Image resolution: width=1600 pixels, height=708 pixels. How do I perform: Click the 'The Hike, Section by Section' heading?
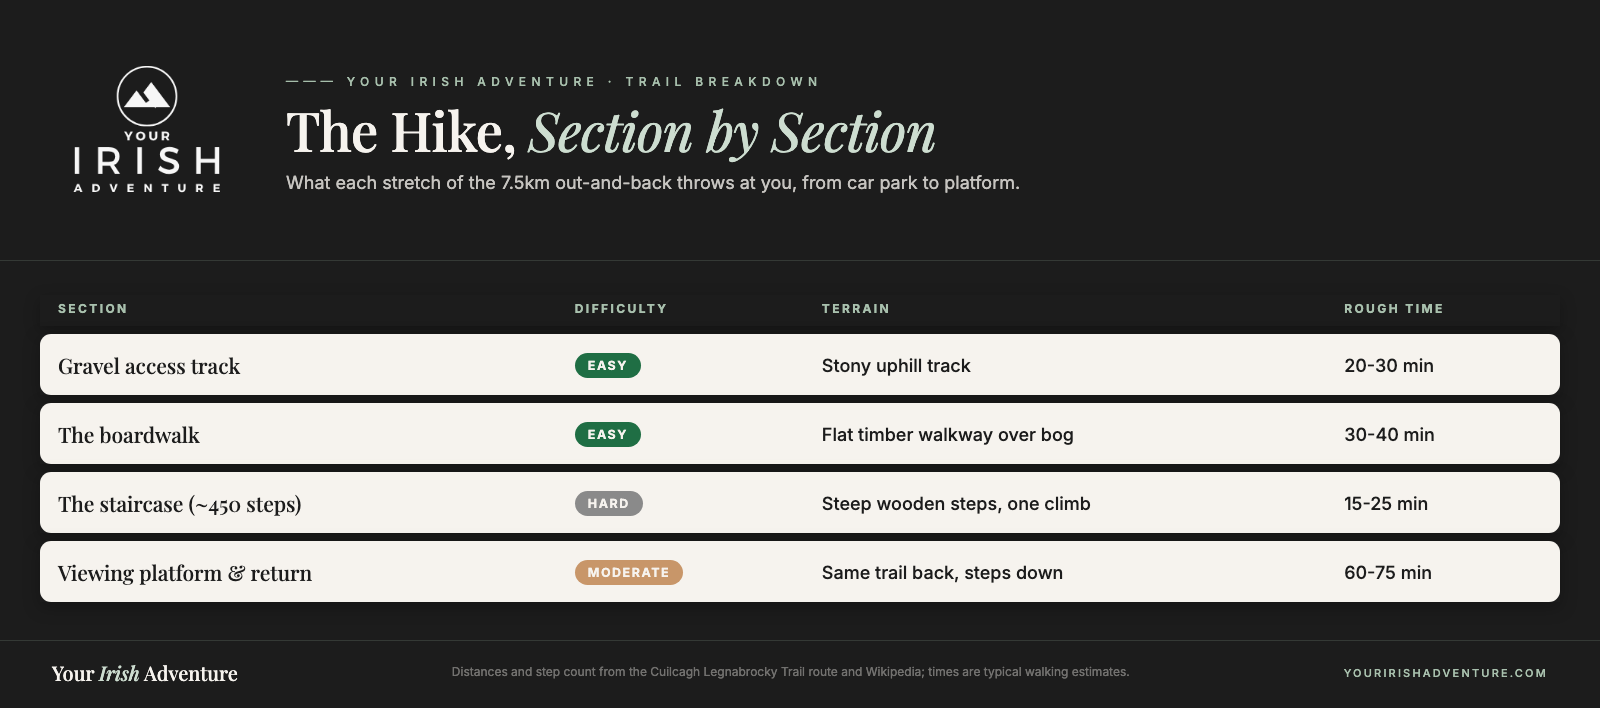611,133
